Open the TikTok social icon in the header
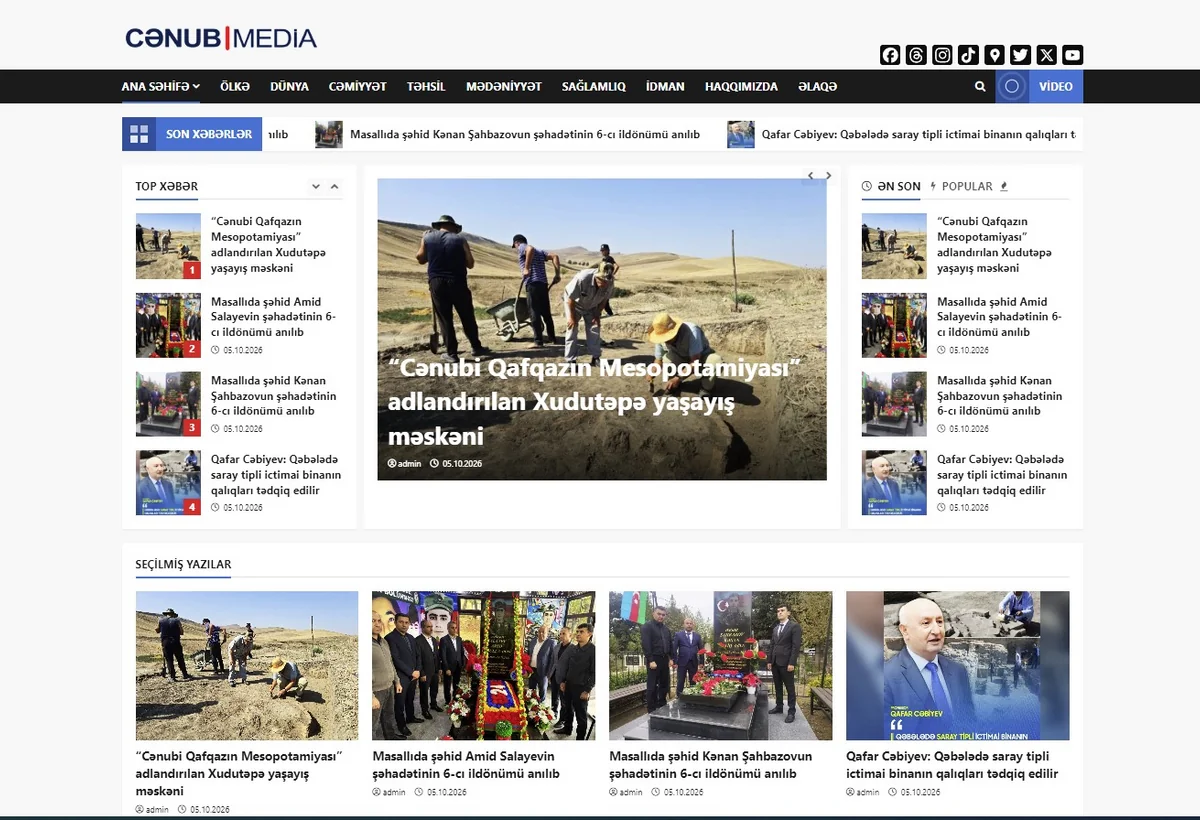Screen dimensions: 1200x820 tap(968, 55)
